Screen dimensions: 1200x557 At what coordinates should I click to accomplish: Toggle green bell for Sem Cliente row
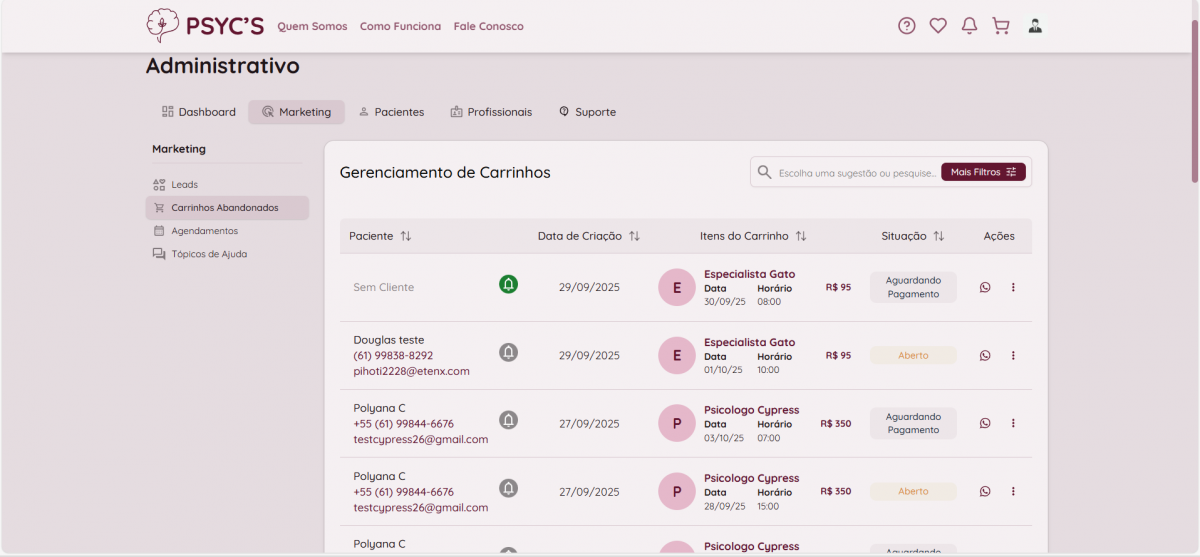point(508,285)
